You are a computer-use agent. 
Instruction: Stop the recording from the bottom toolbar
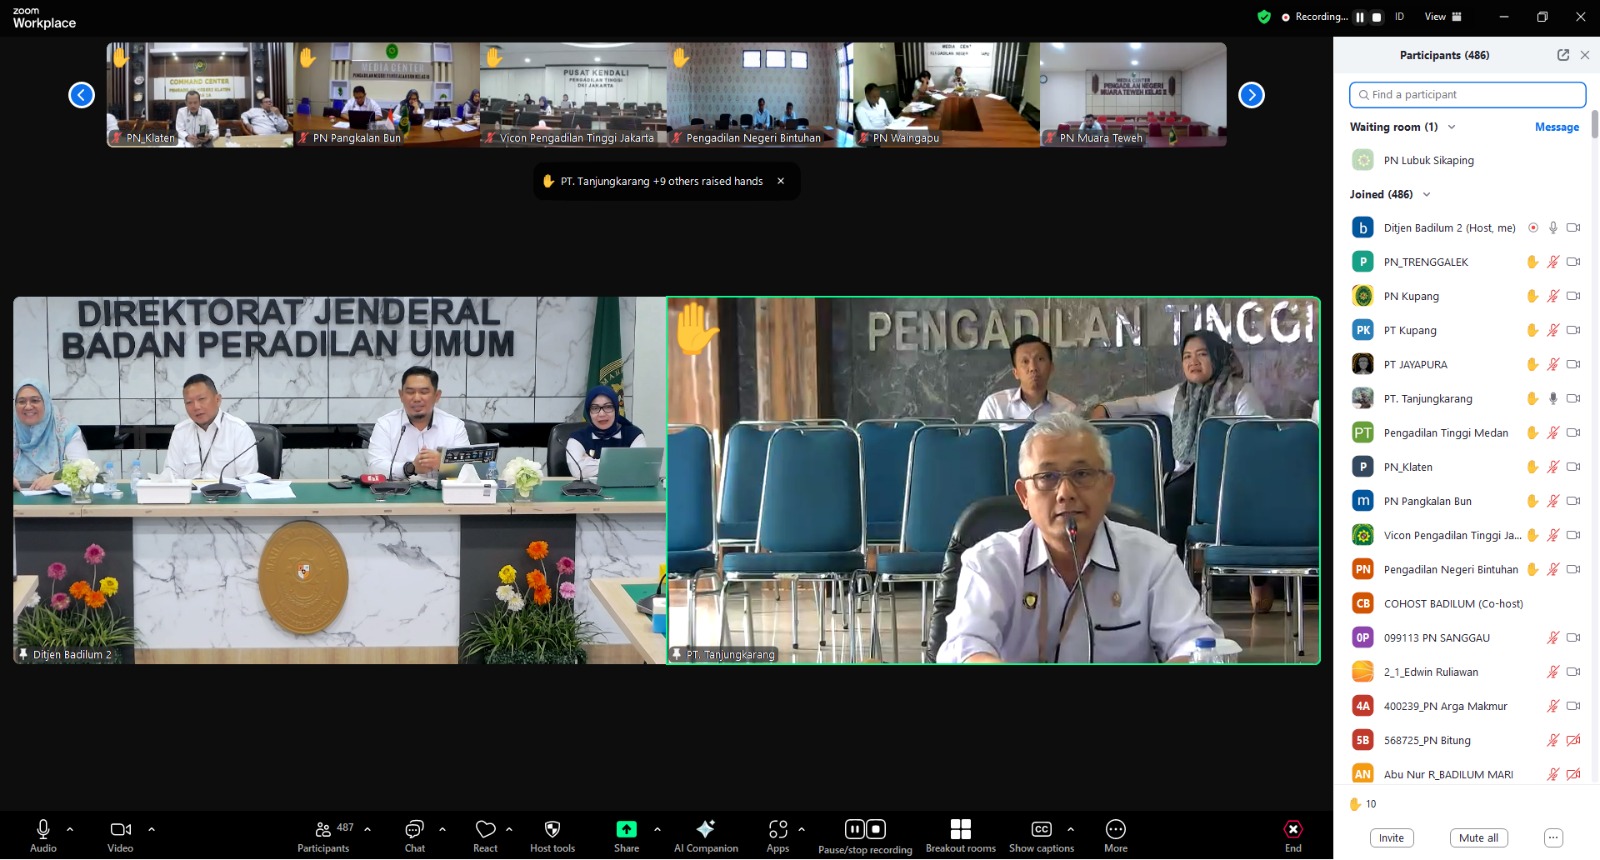pos(876,829)
